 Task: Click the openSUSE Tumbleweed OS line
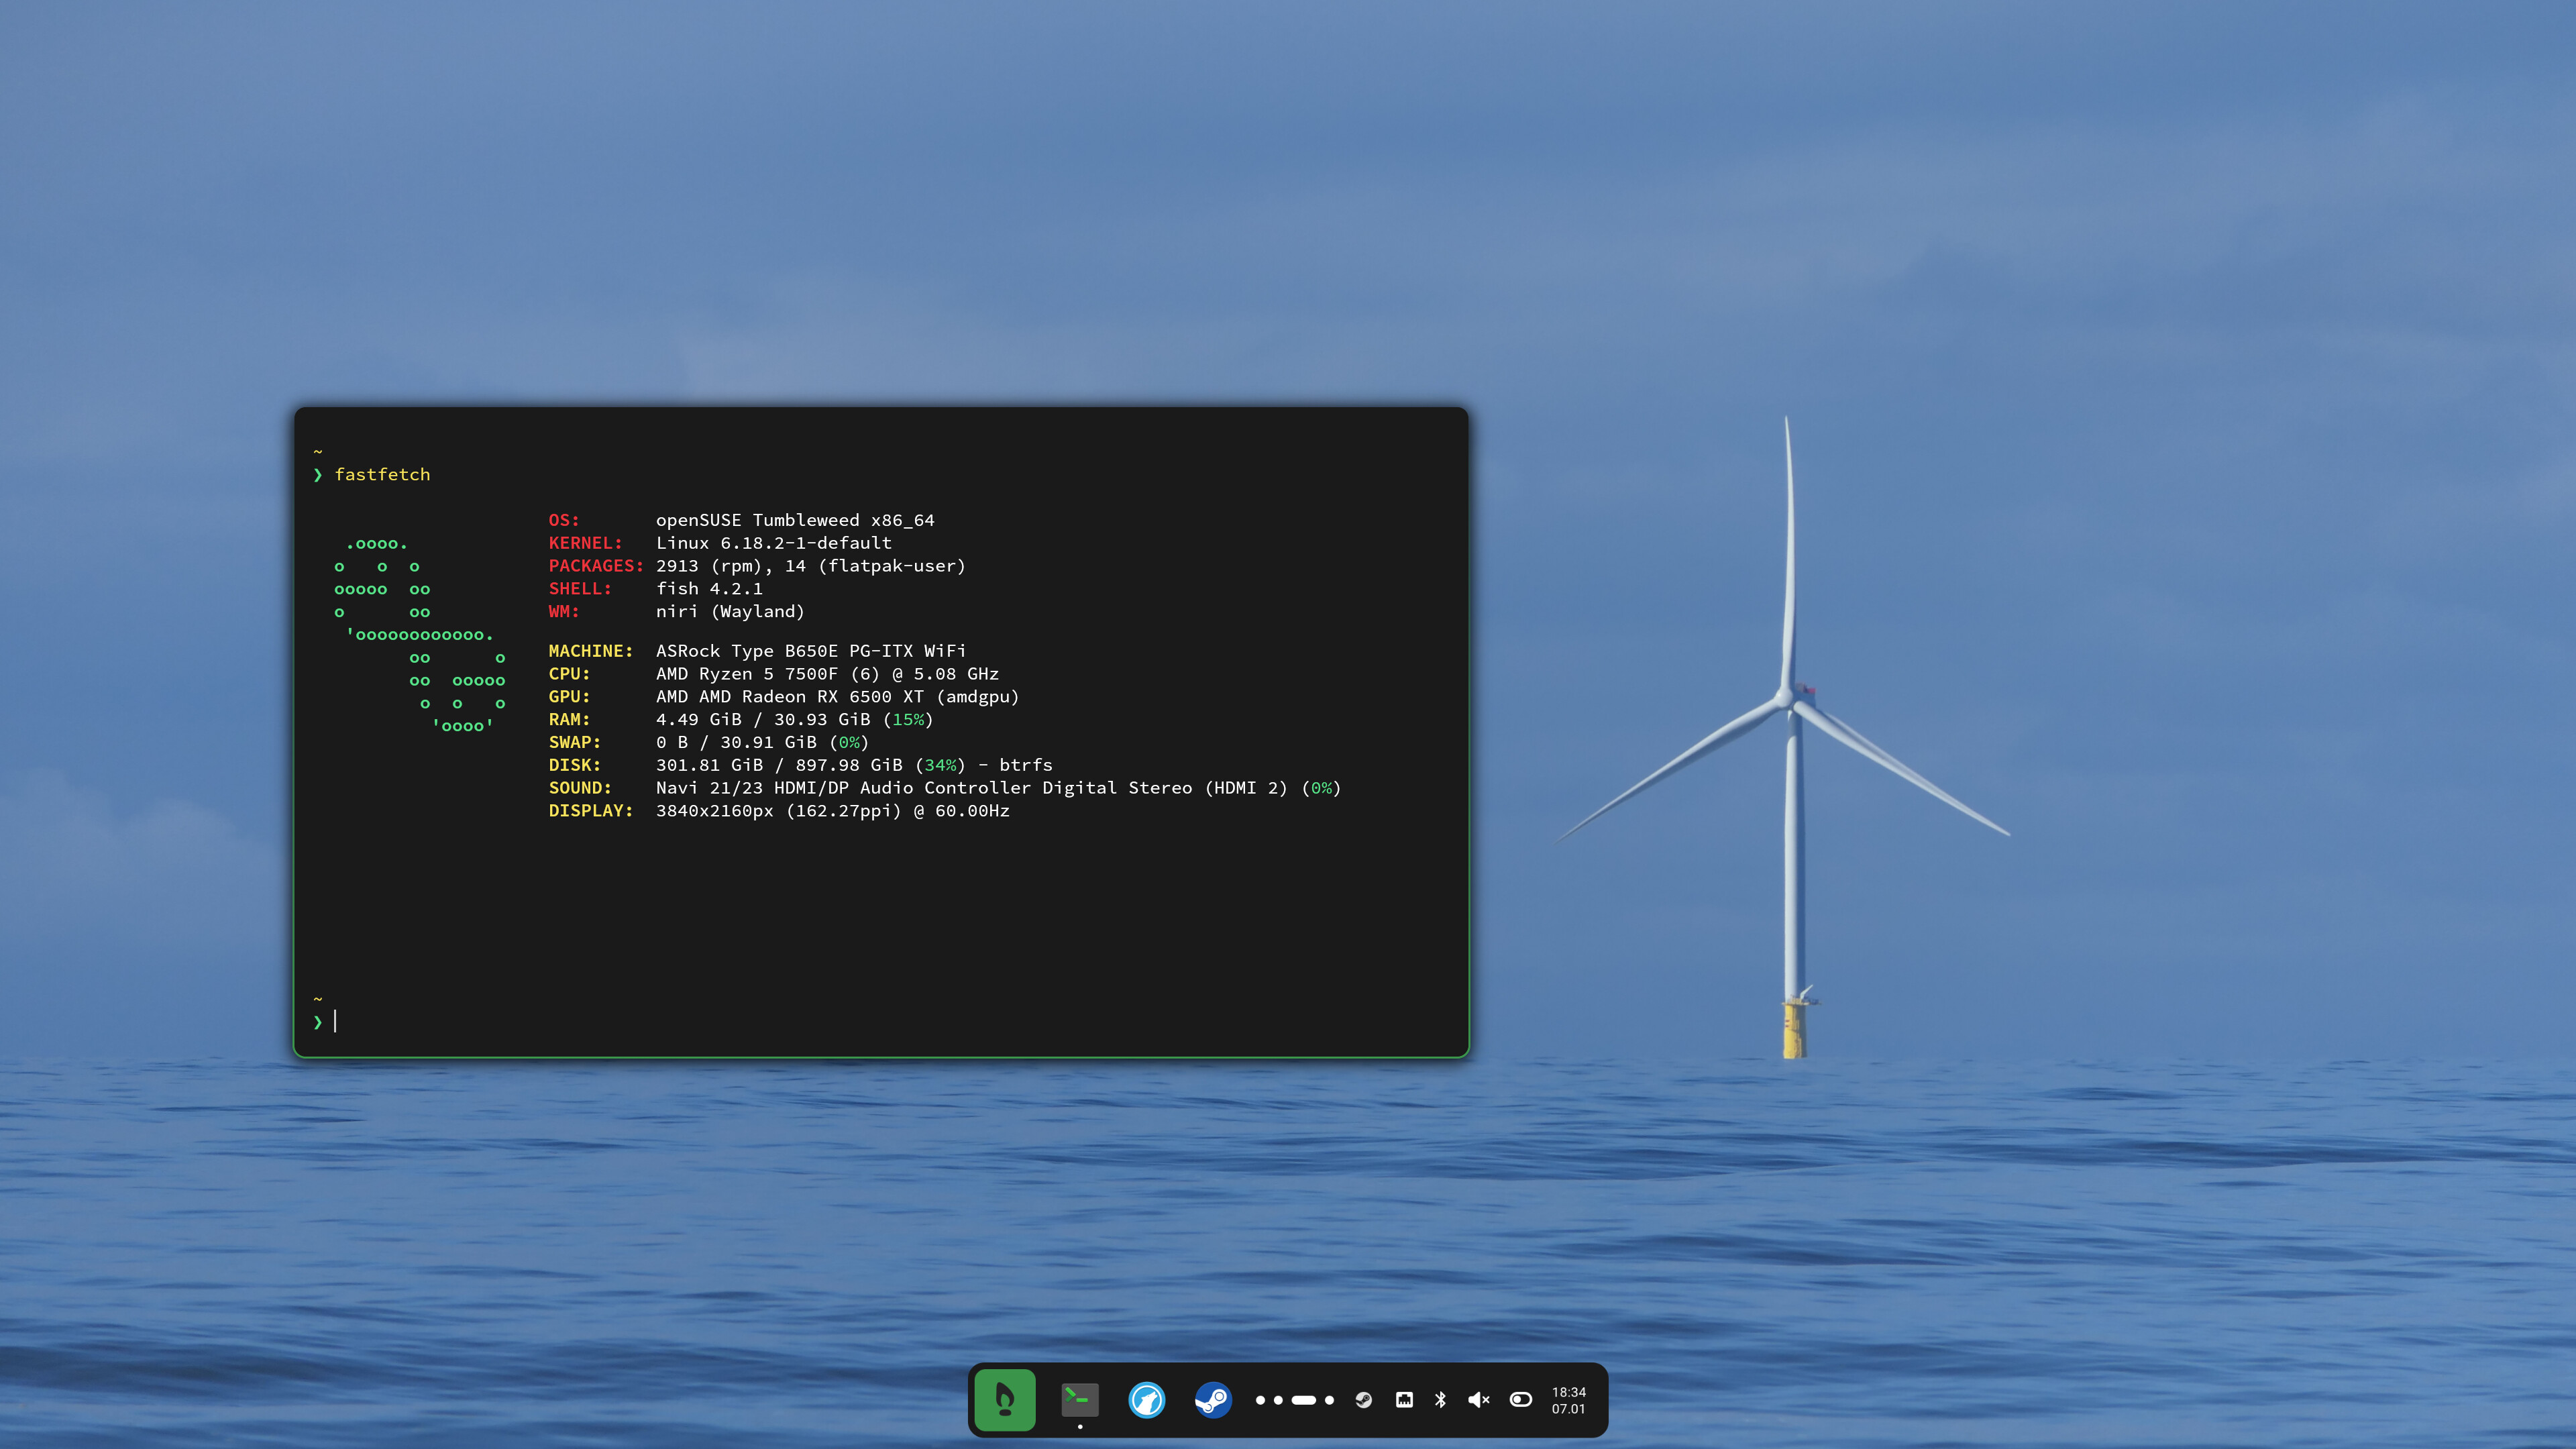pos(794,520)
